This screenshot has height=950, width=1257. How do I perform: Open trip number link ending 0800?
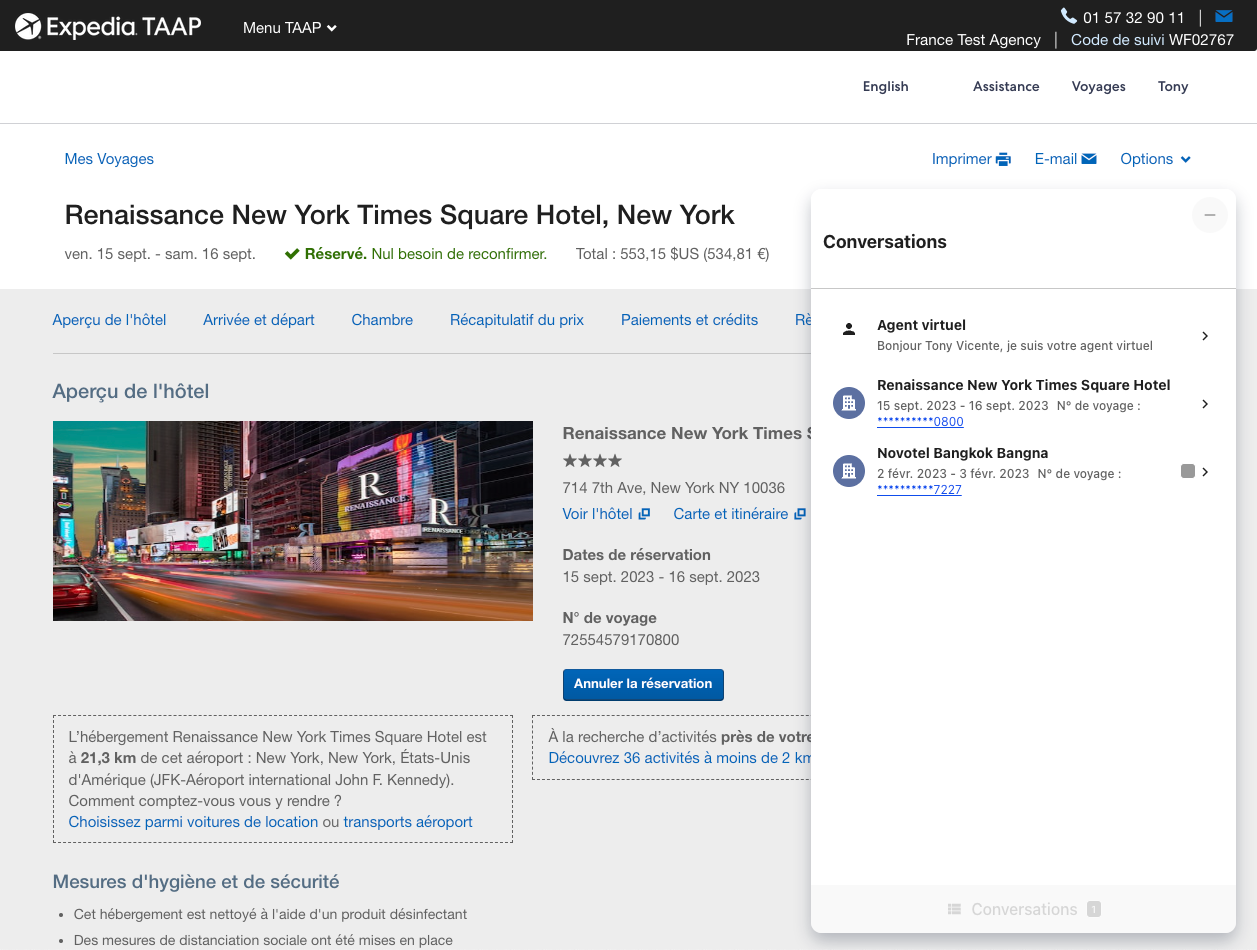(x=920, y=422)
